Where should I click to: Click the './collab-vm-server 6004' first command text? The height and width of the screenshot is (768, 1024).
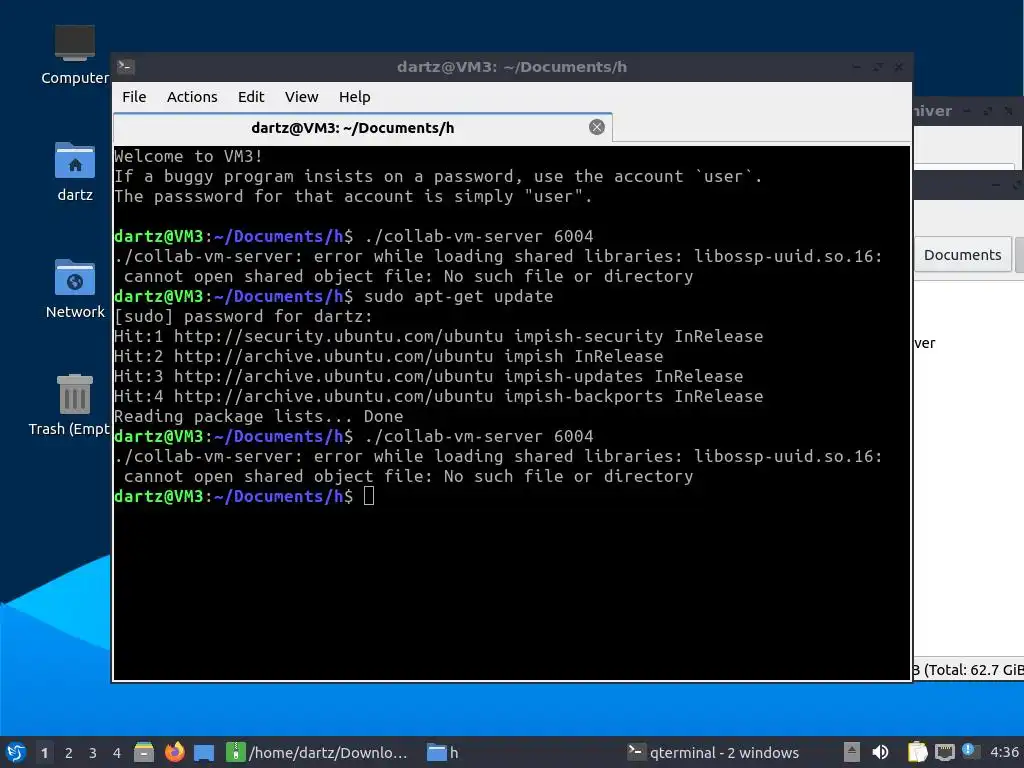pos(479,236)
